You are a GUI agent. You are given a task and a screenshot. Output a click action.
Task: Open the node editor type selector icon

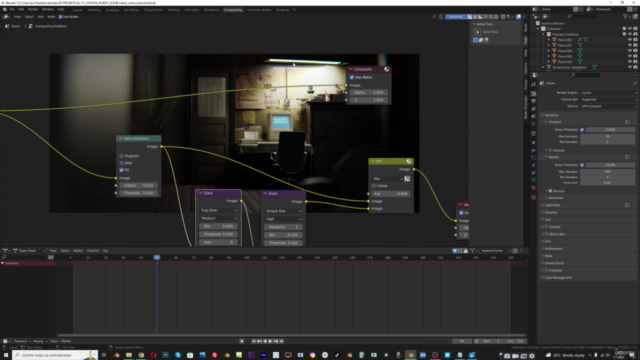(6, 17)
